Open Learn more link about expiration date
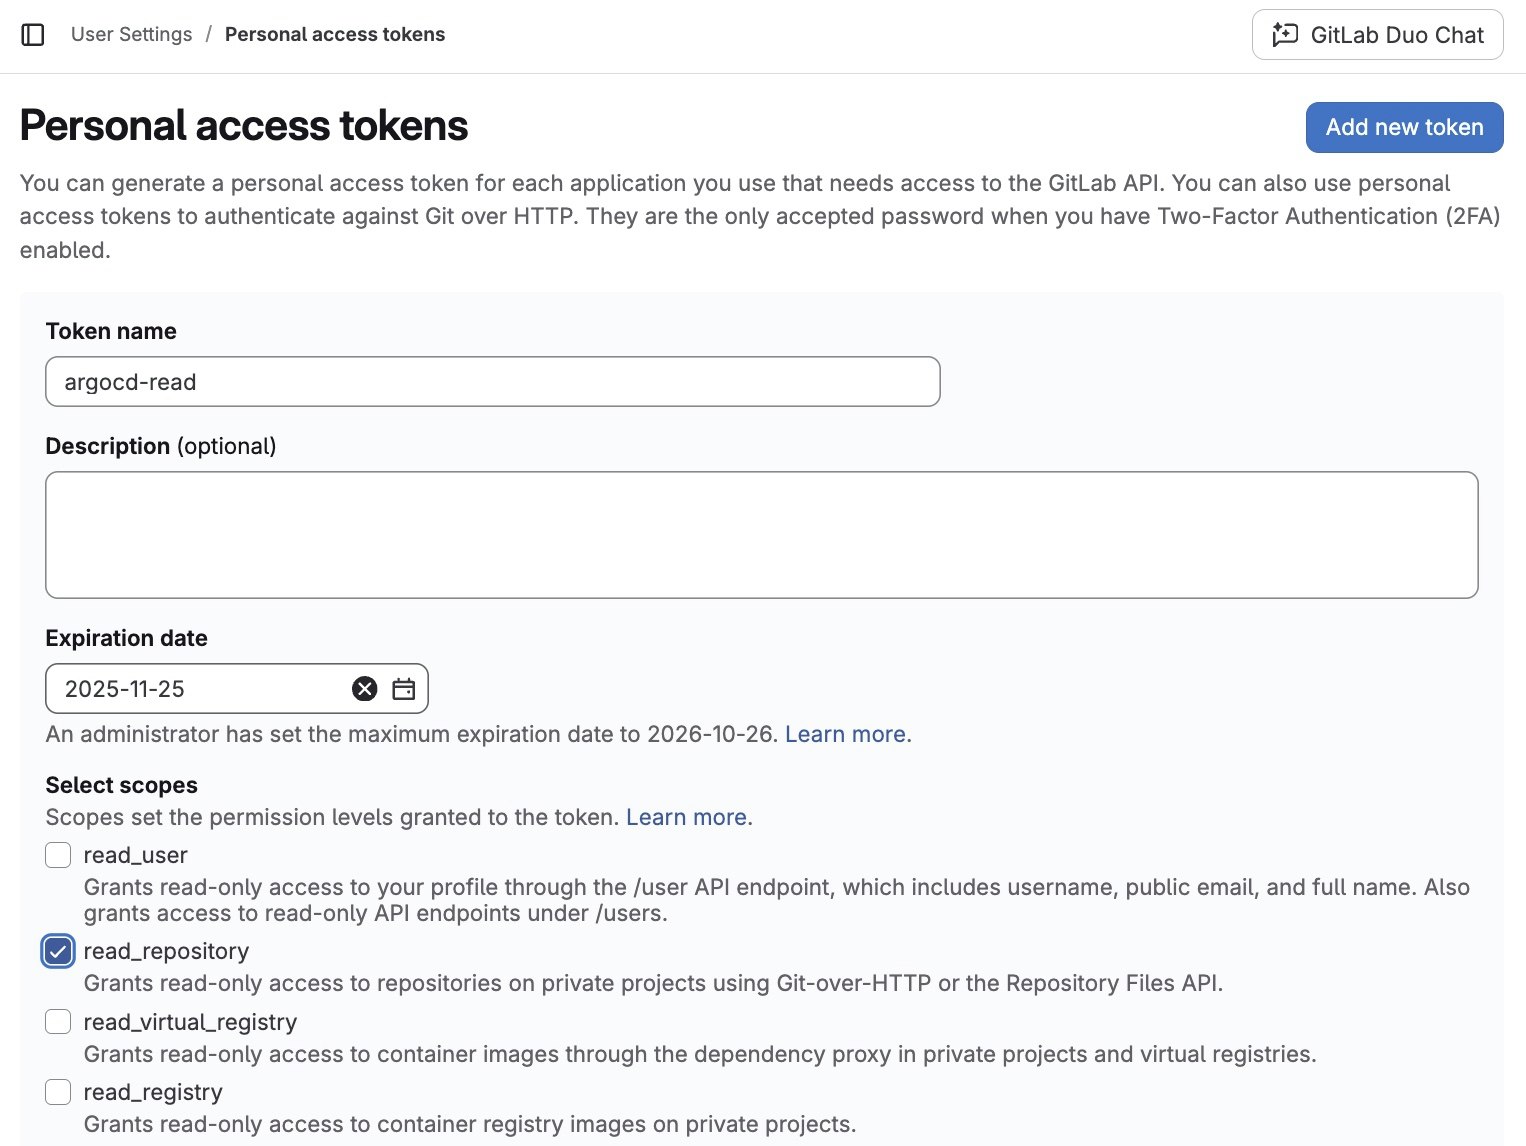1526x1146 pixels. click(845, 734)
